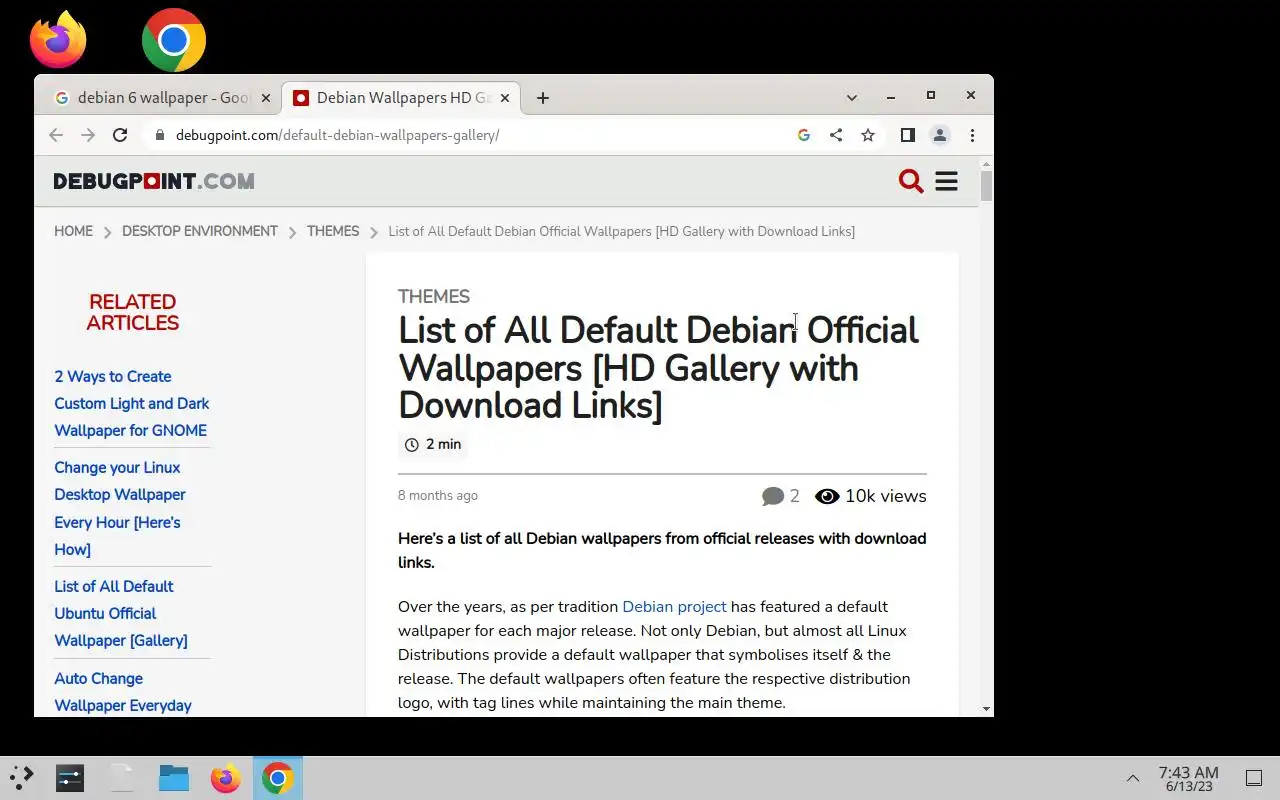Screen dimensions: 1280x800
Task: Toggle the browser side panel
Action: tap(908, 135)
